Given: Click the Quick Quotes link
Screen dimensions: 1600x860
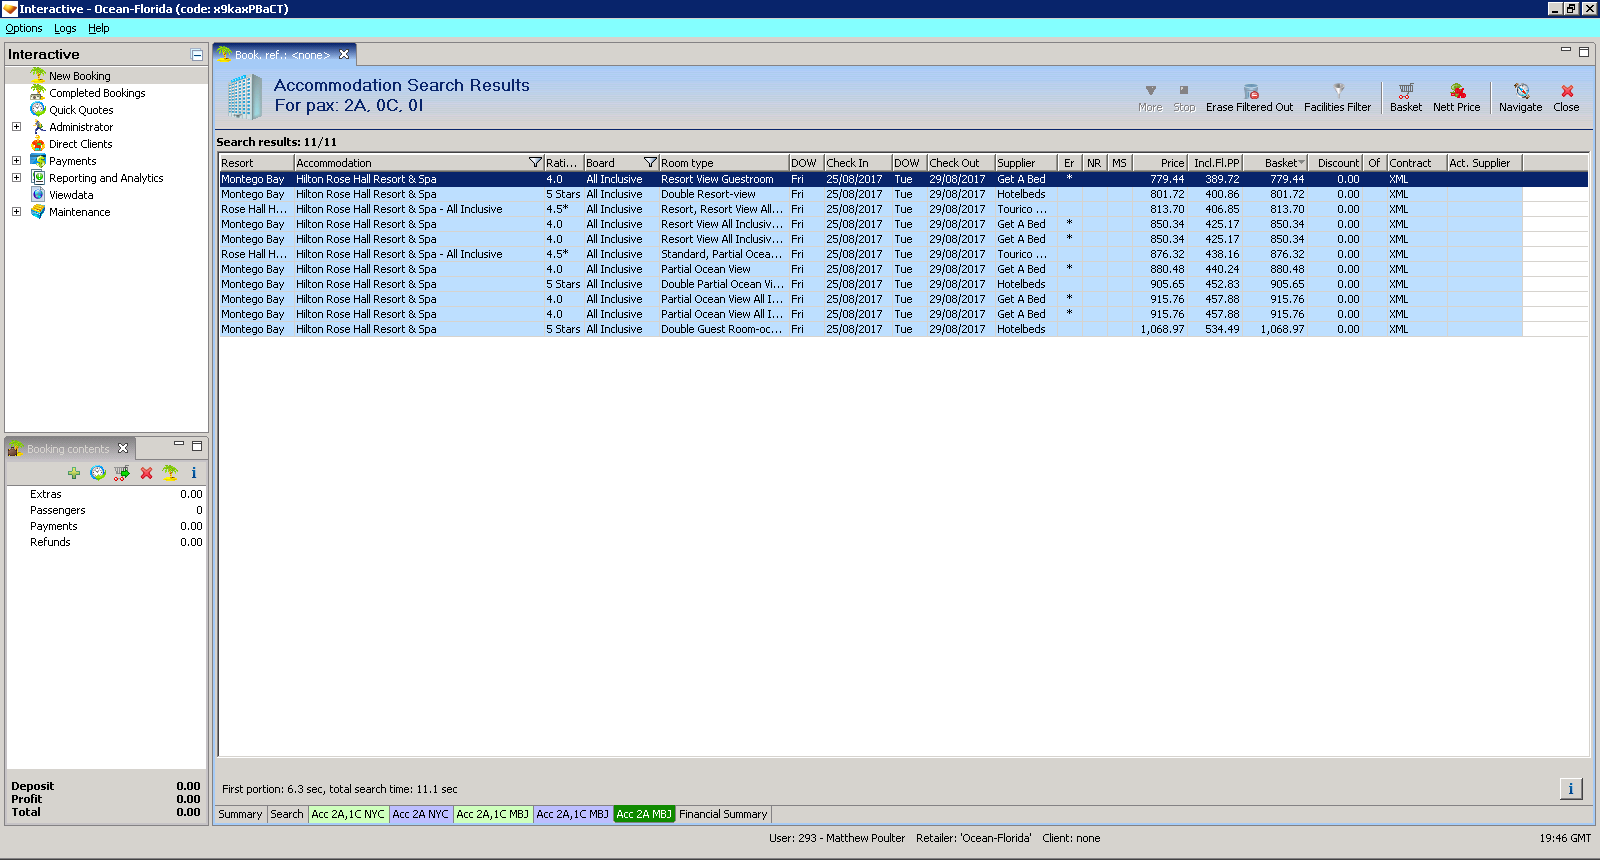Looking at the screenshot, I should 81,110.
